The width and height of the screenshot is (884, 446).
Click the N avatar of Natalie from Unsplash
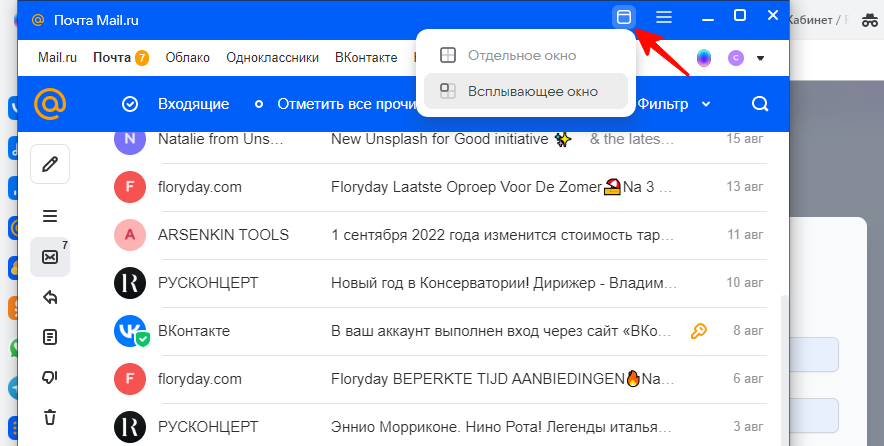[x=130, y=139]
